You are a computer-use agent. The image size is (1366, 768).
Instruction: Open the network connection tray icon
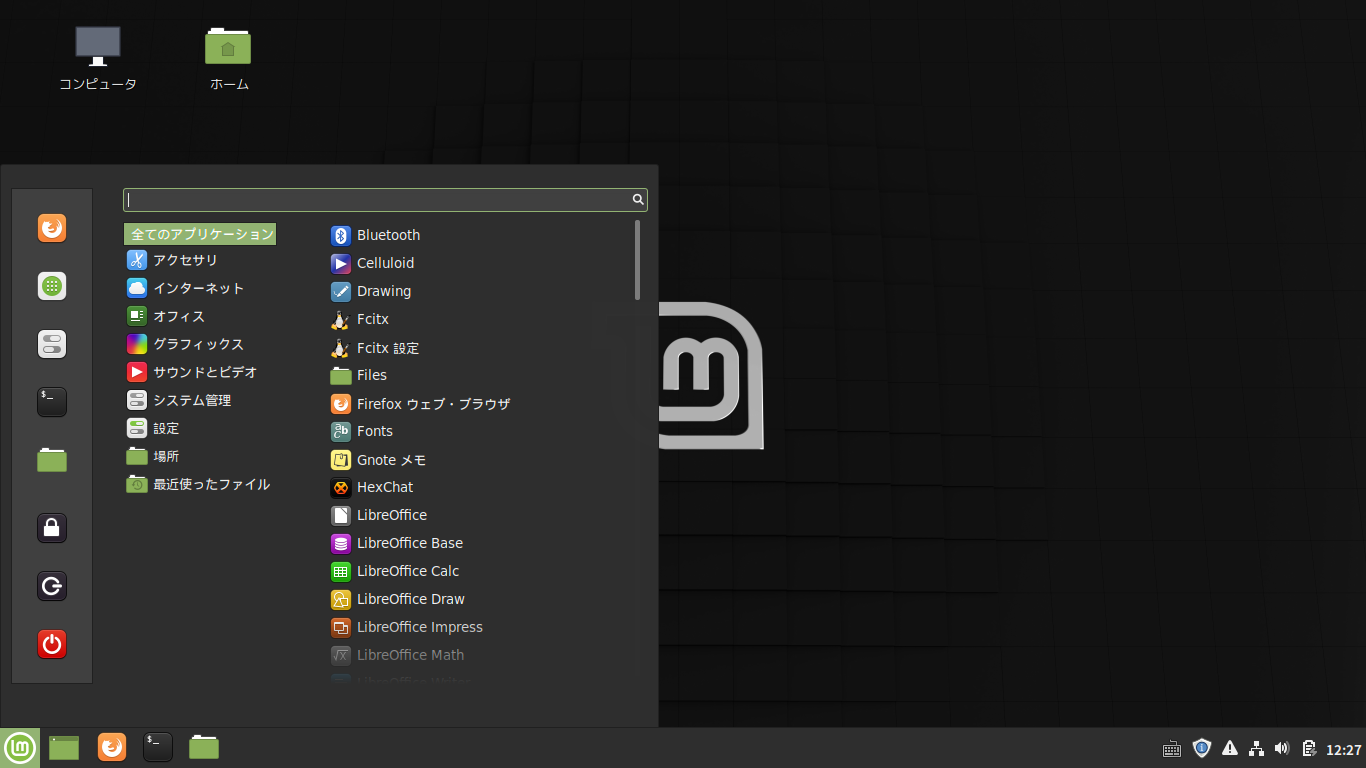click(1257, 748)
